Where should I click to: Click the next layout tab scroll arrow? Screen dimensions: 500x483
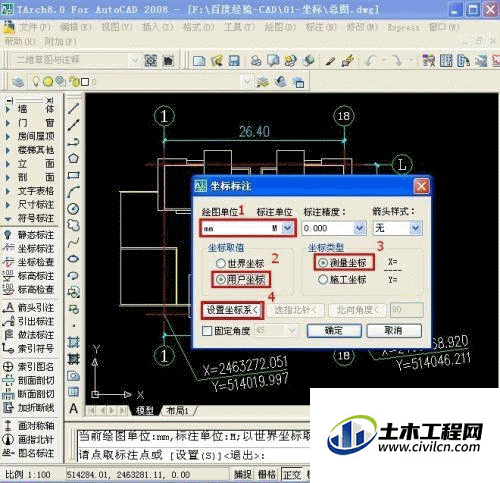coord(112,411)
